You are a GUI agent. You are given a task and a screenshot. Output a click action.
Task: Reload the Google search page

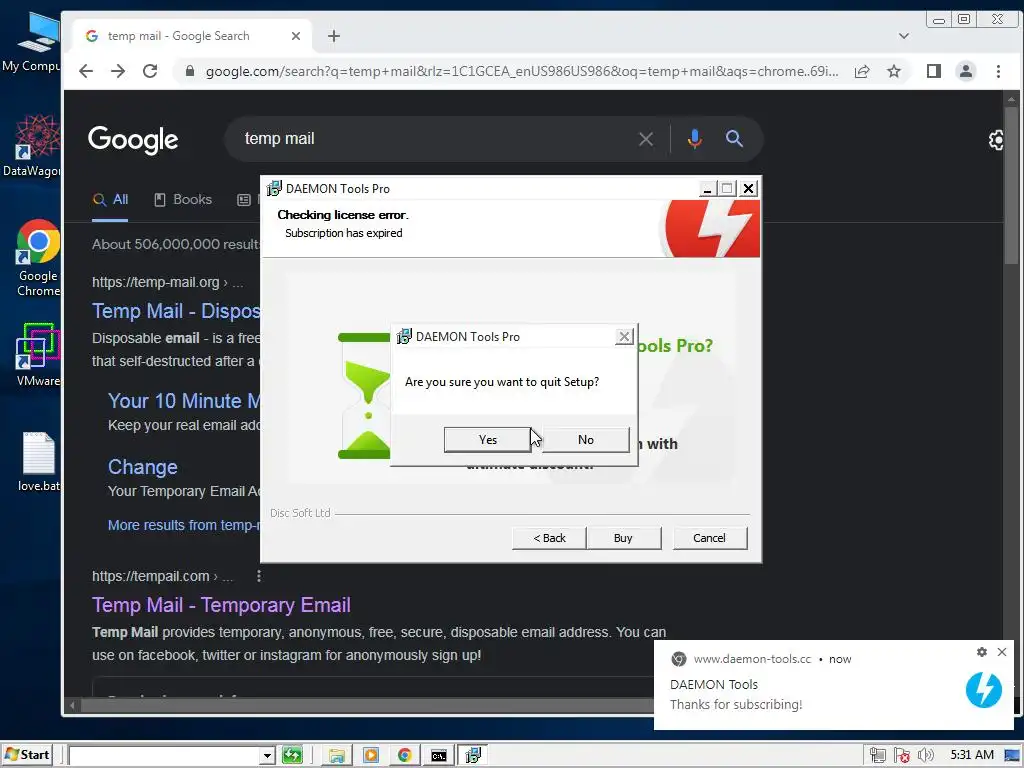[150, 71]
